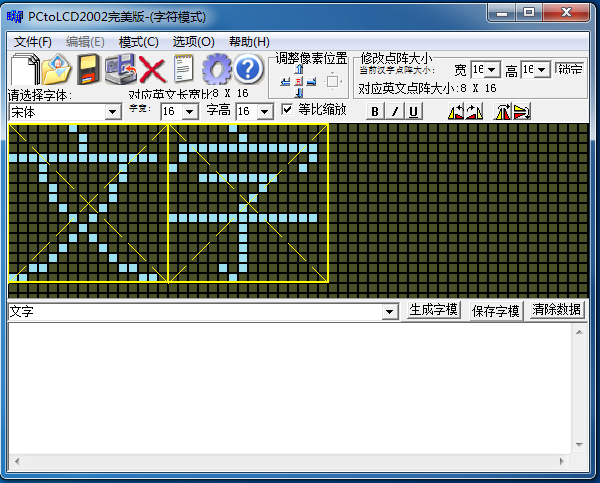The height and width of the screenshot is (483, 600).
Task: Expand the 文字 text input dropdown arrow
Action: [x=390, y=312]
